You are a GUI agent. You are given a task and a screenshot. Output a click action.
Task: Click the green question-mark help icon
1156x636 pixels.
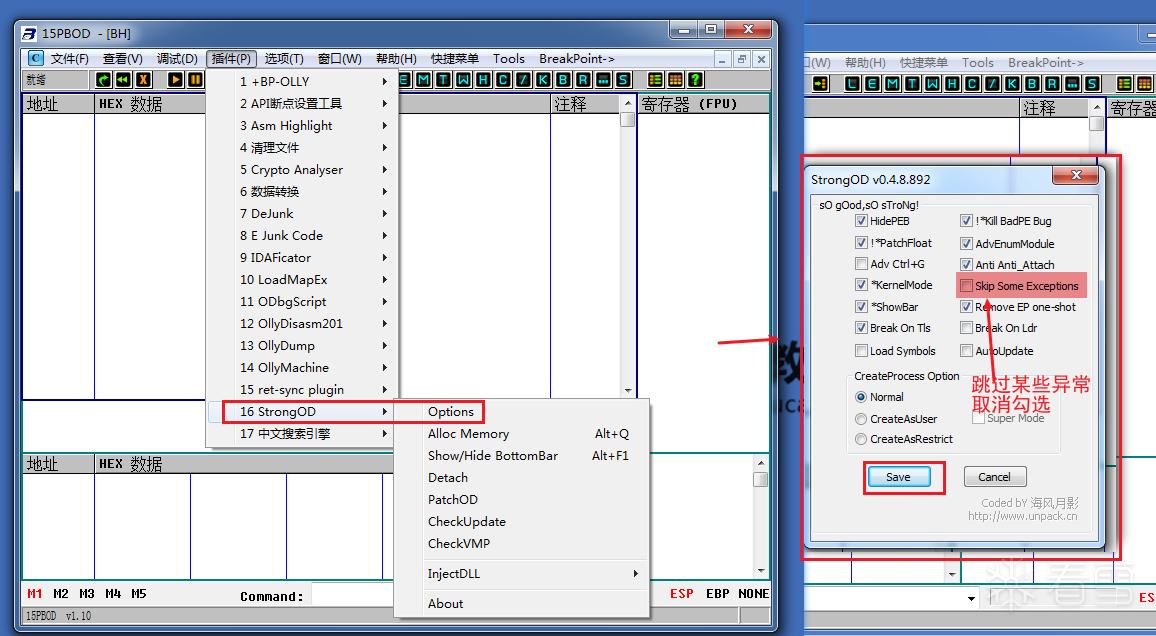695,80
